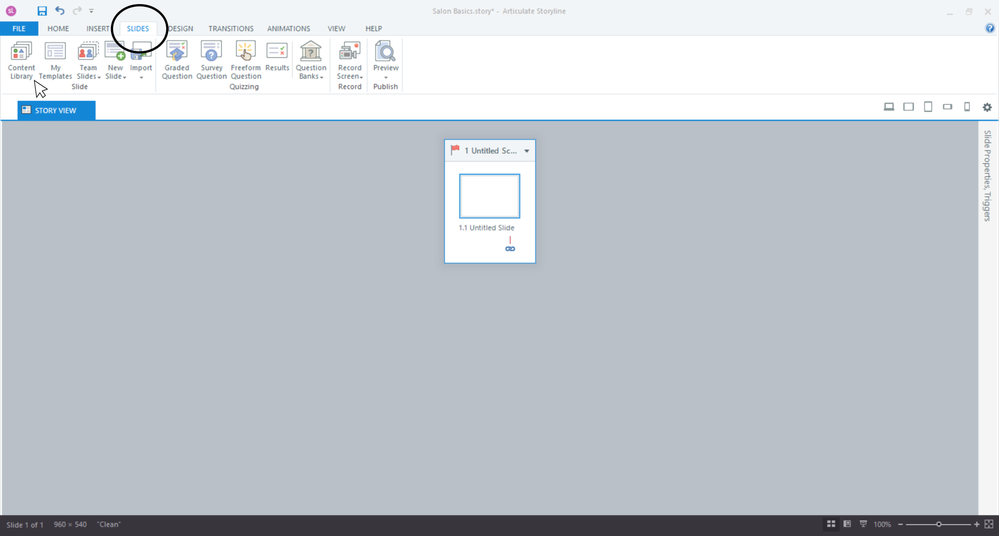Add a New Slide
The height and width of the screenshot is (536, 999).
(x=115, y=61)
